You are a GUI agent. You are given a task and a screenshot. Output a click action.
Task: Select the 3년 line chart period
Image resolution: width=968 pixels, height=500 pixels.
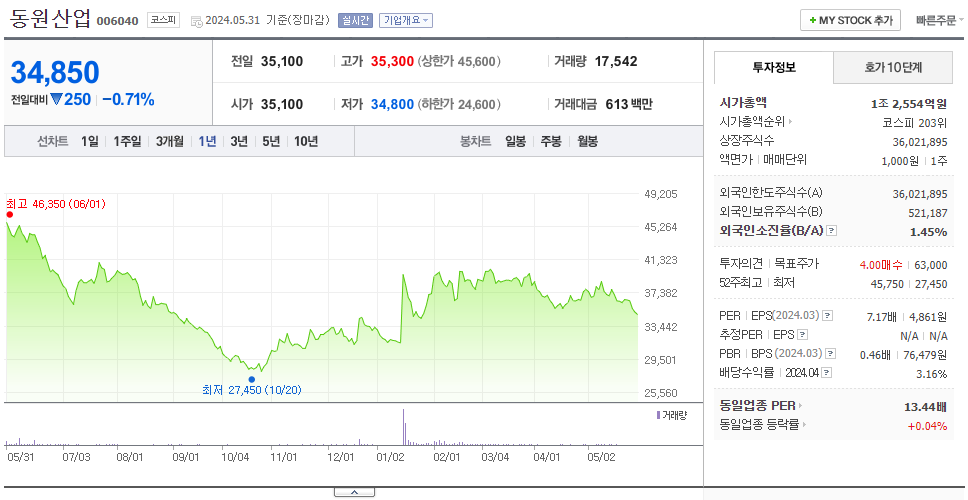coord(239,141)
